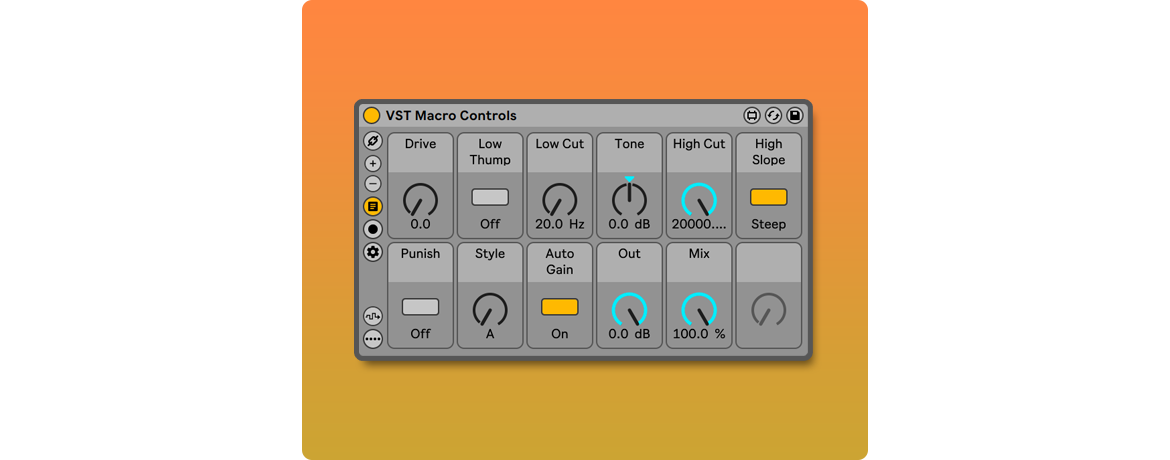Enable the Punish switch
Image resolution: width=1170 pixels, height=460 pixels.
420,307
